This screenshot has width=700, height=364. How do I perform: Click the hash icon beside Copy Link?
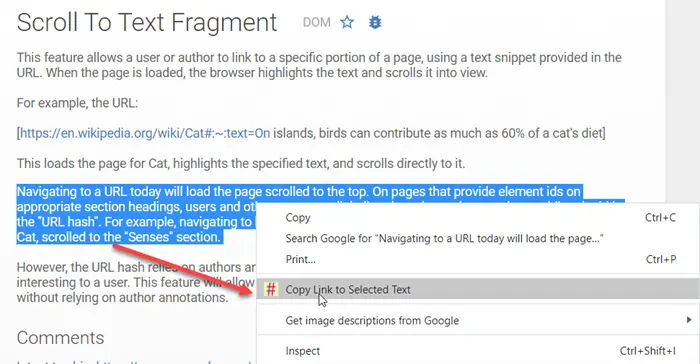[271, 289]
